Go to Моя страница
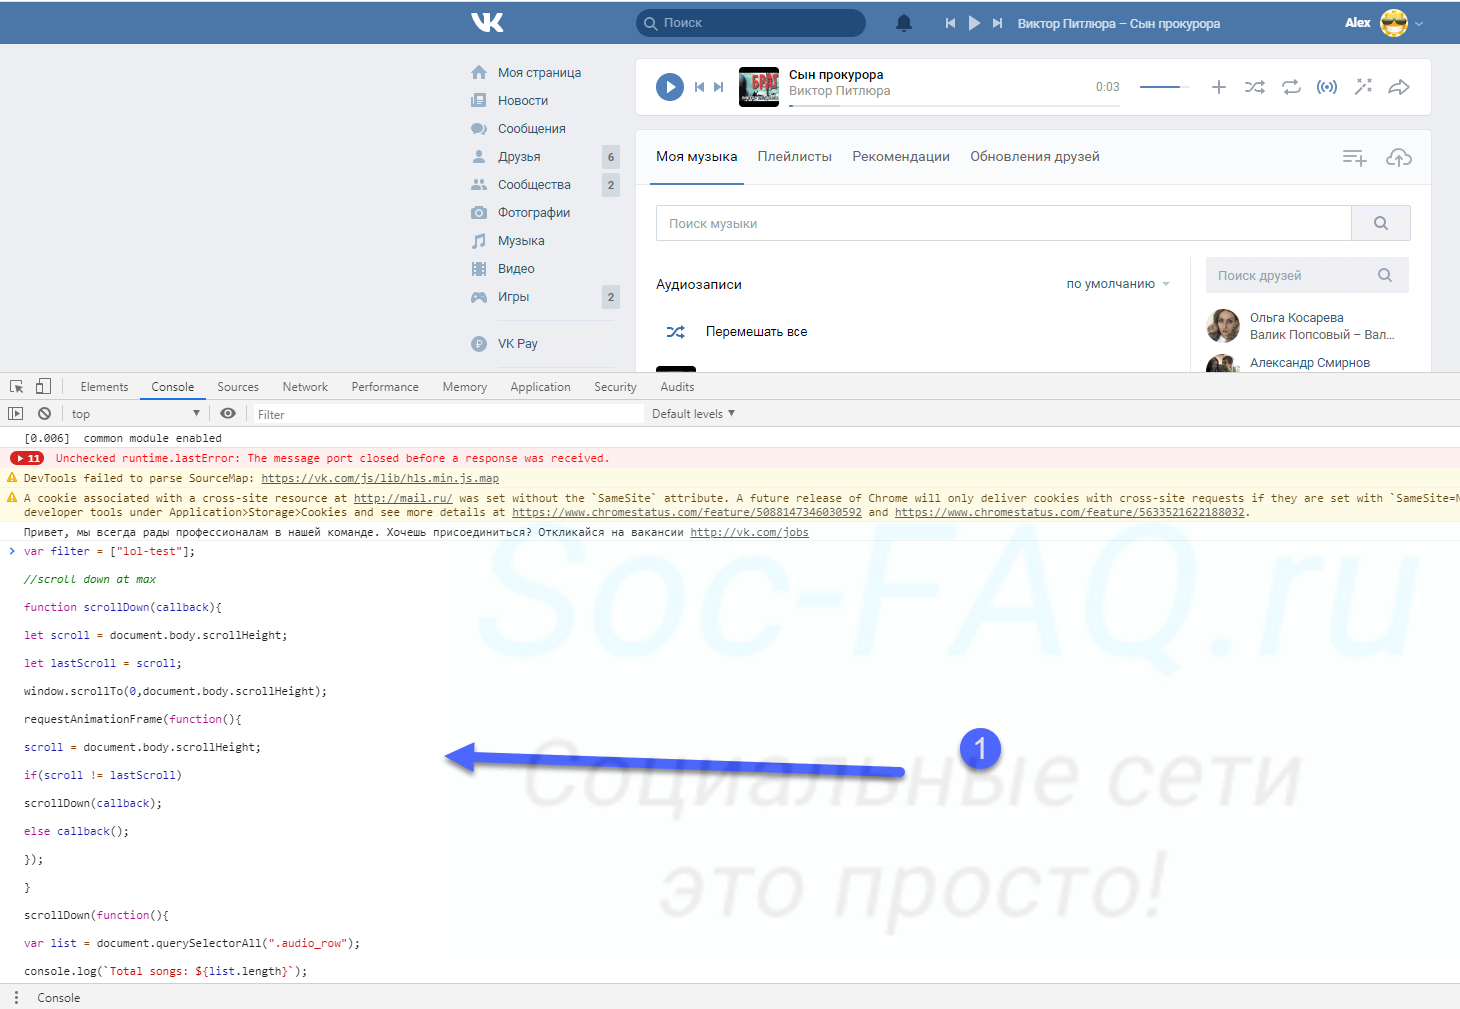 click(x=539, y=73)
